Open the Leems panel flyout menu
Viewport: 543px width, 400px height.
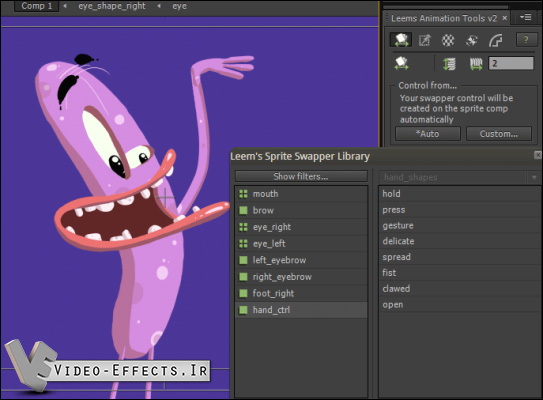[x=526, y=17]
